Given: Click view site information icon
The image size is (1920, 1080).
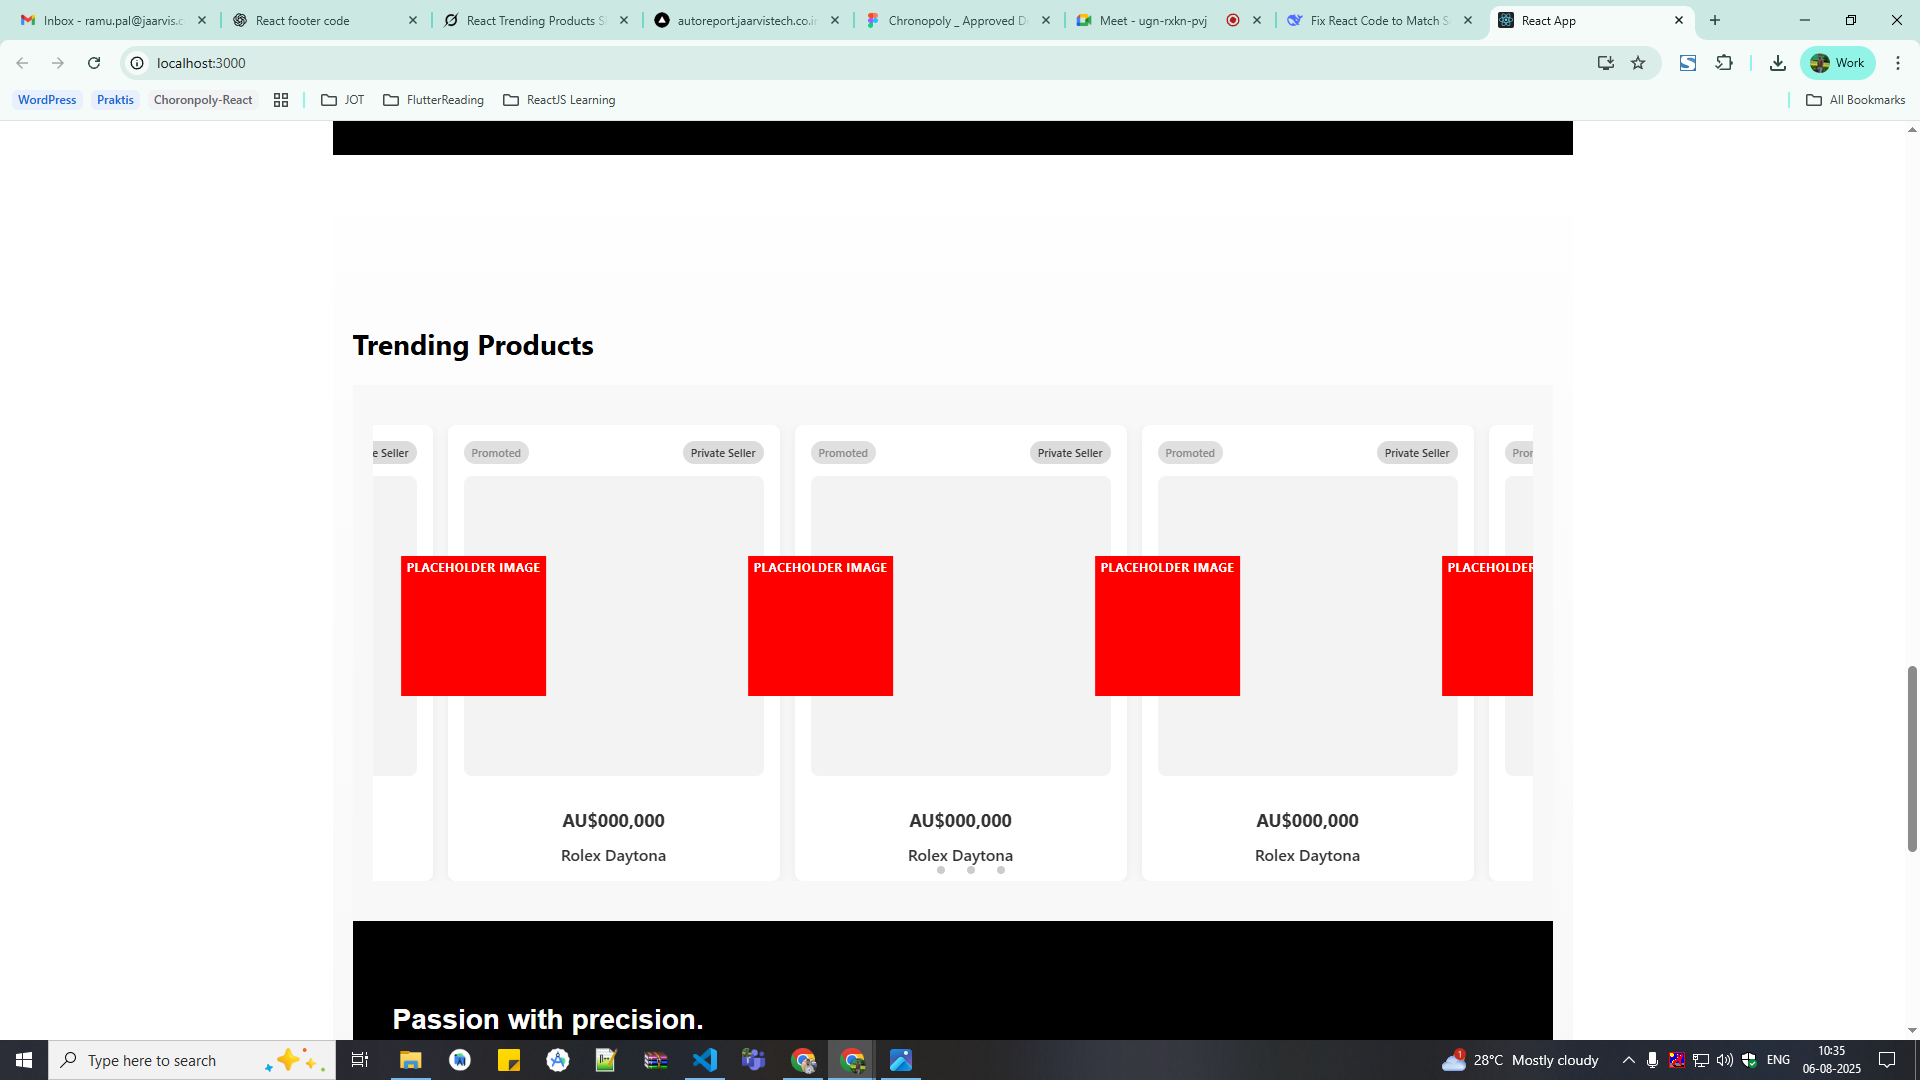Looking at the screenshot, I should [138, 63].
